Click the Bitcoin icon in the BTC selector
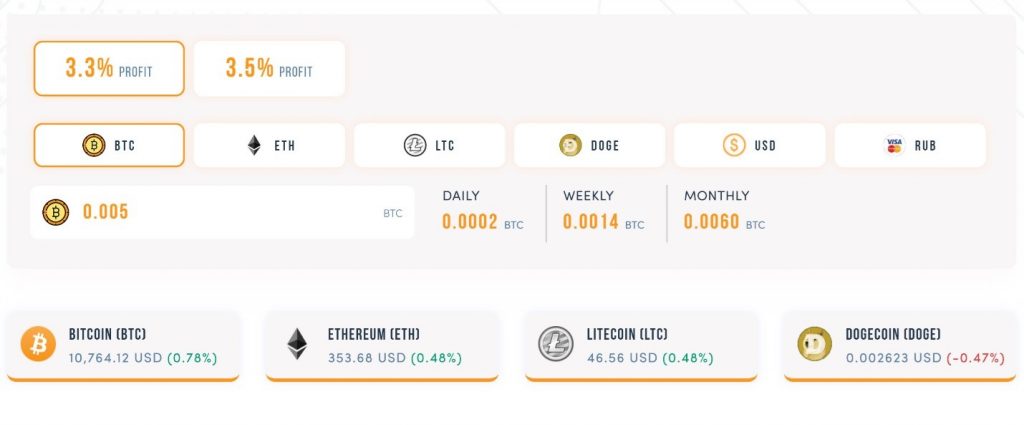The image size is (1024, 425). (x=93, y=145)
